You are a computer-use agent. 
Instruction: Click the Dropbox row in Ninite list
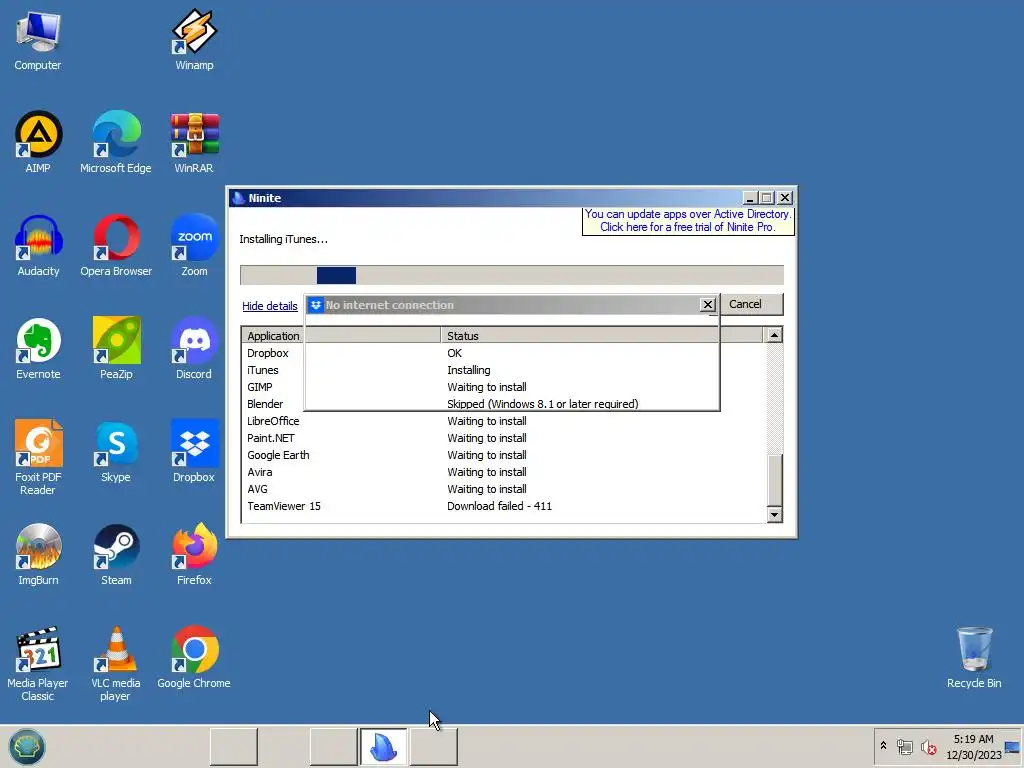(503, 353)
